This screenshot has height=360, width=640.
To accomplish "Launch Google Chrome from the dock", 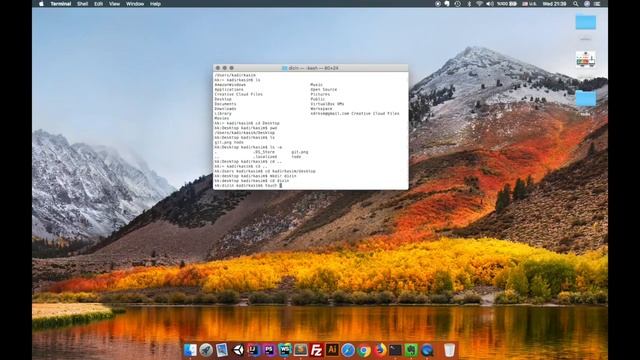I will [x=363, y=350].
